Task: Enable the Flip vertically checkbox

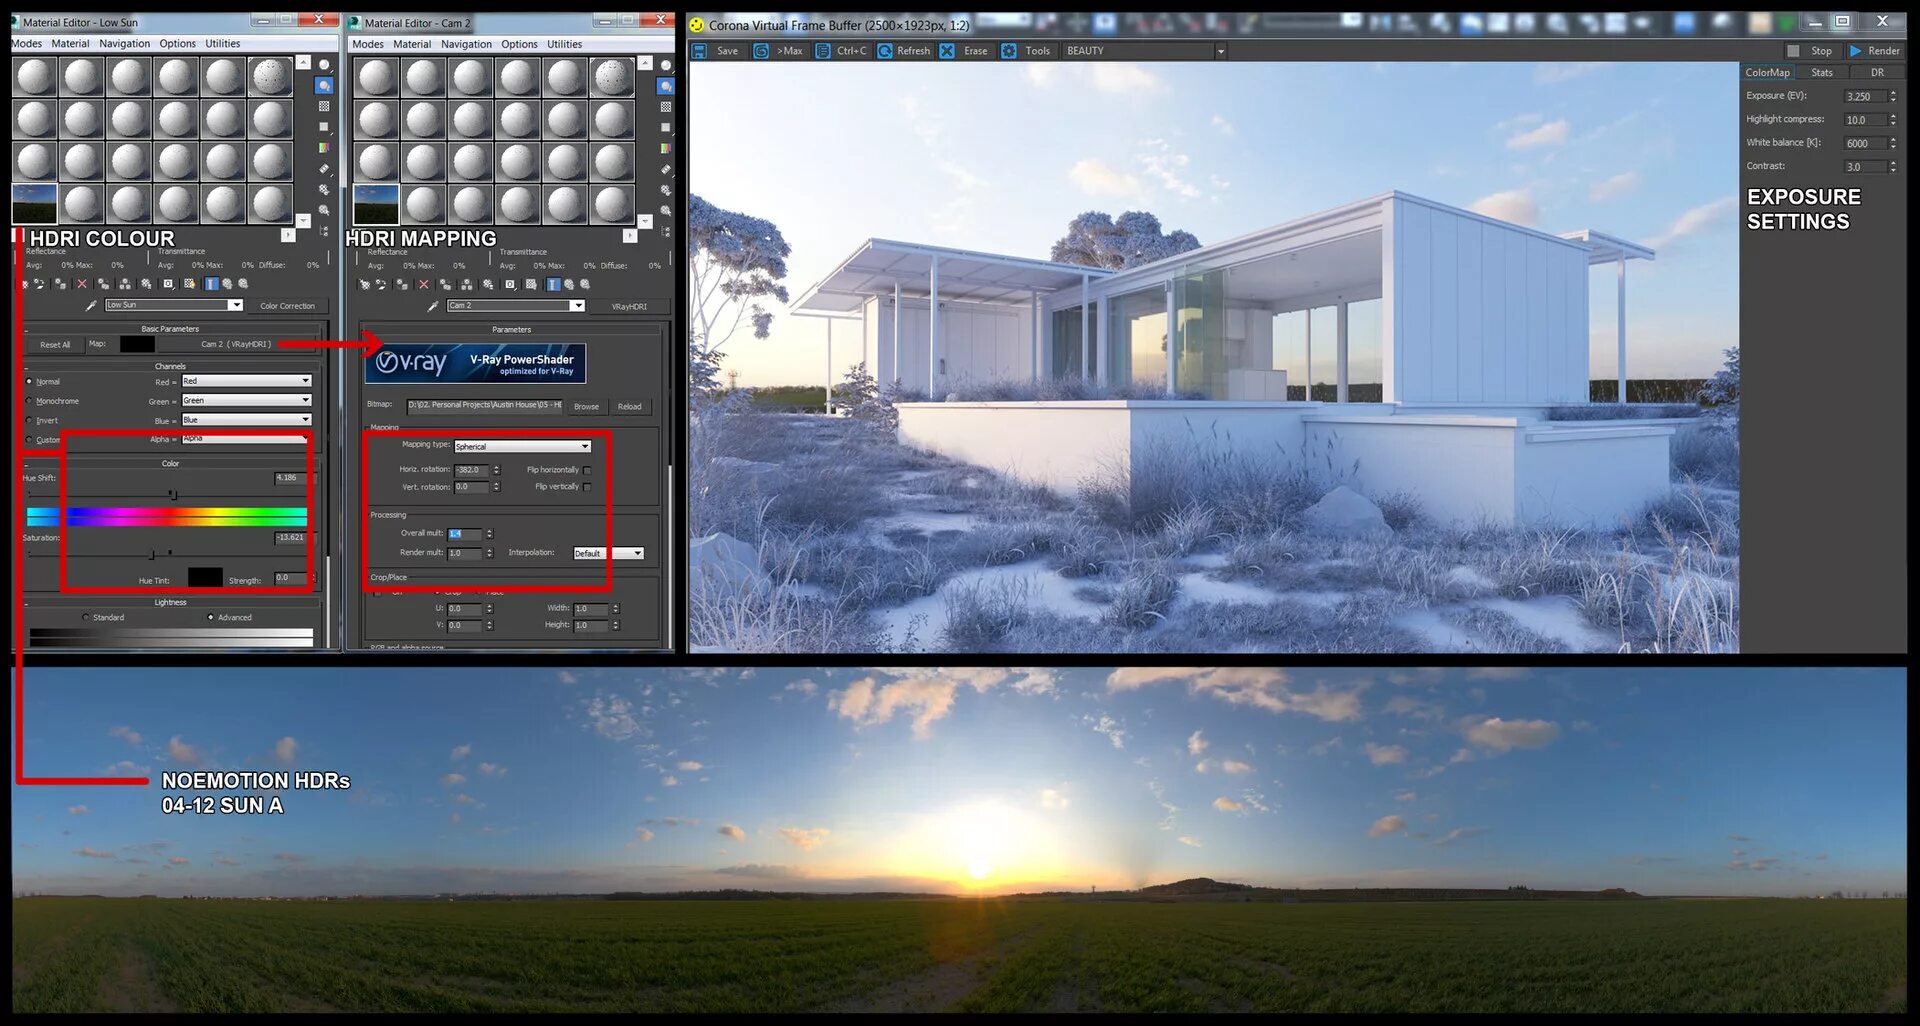Action: coord(587,487)
